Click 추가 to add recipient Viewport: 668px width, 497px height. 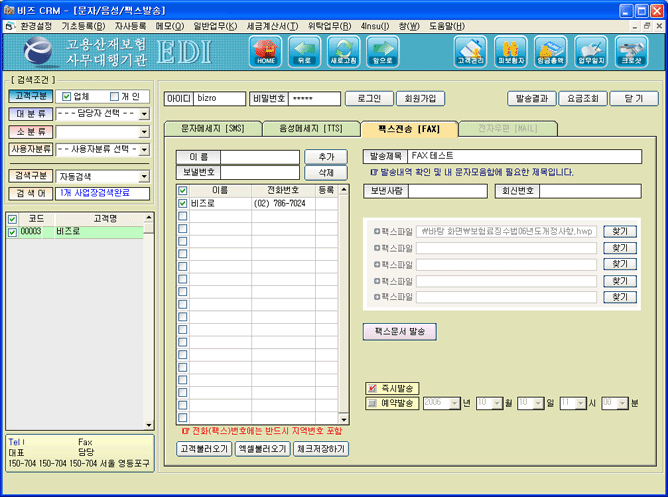(326, 157)
